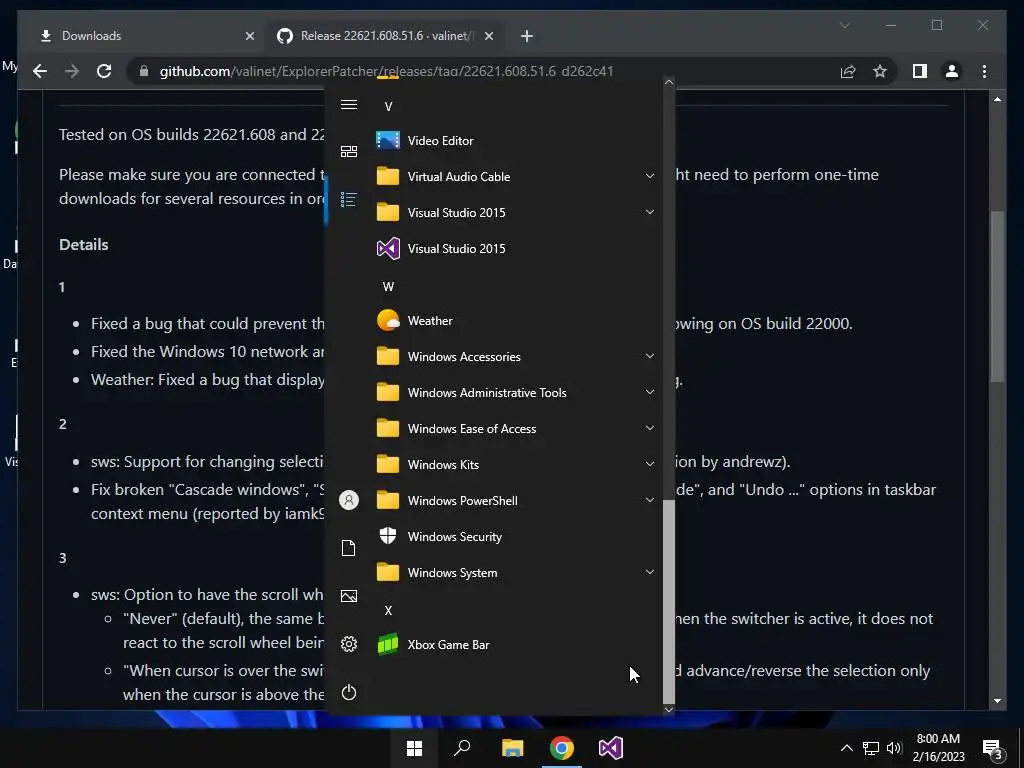
Task: Open Chrome profile icon
Action: (952, 71)
